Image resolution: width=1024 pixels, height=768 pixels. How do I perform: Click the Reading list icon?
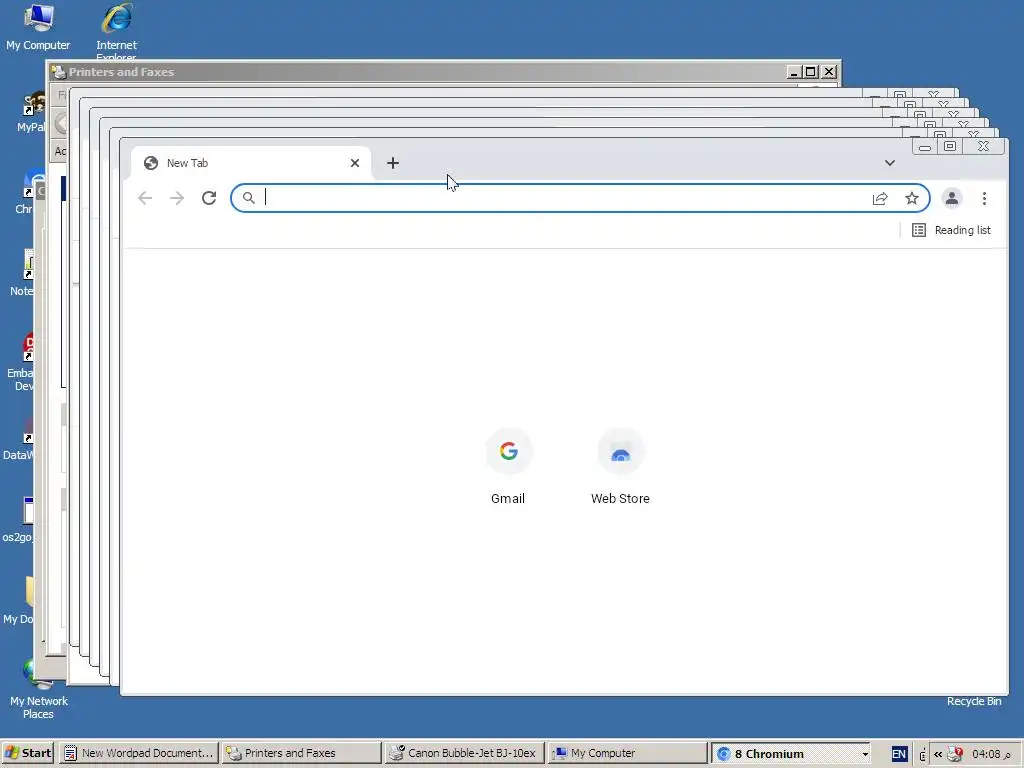(x=918, y=230)
